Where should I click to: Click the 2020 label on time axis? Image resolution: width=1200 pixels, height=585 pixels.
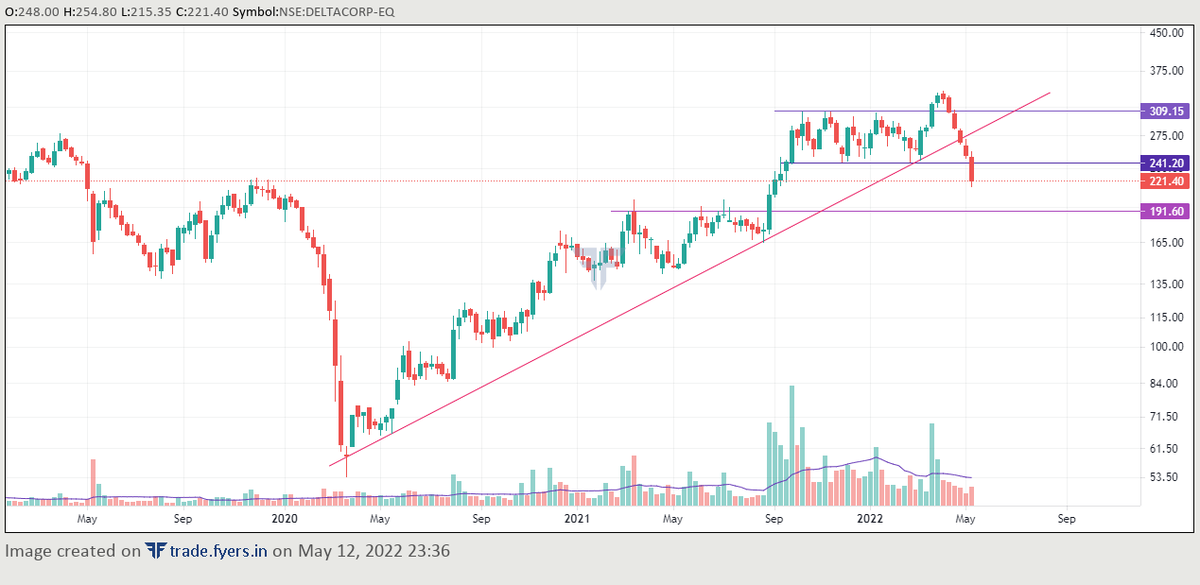point(285,520)
